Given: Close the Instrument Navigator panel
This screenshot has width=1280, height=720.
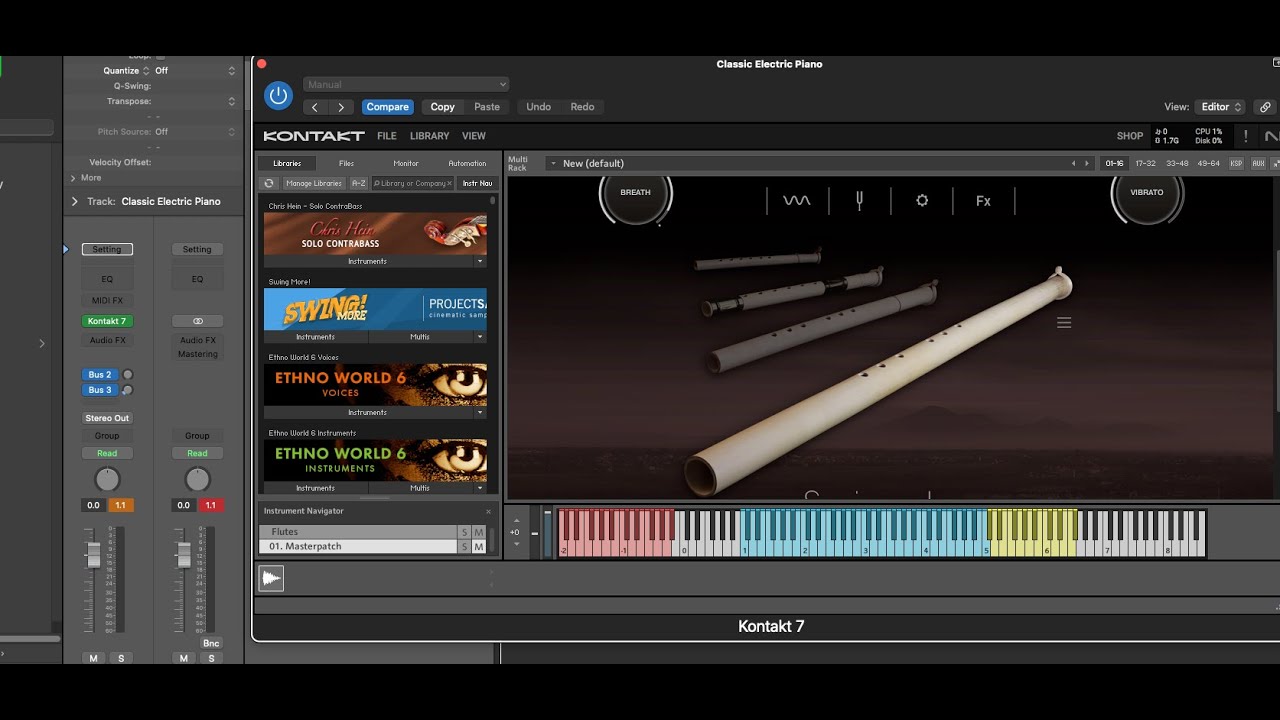Looking at the screenshot, I should (488, 511).
